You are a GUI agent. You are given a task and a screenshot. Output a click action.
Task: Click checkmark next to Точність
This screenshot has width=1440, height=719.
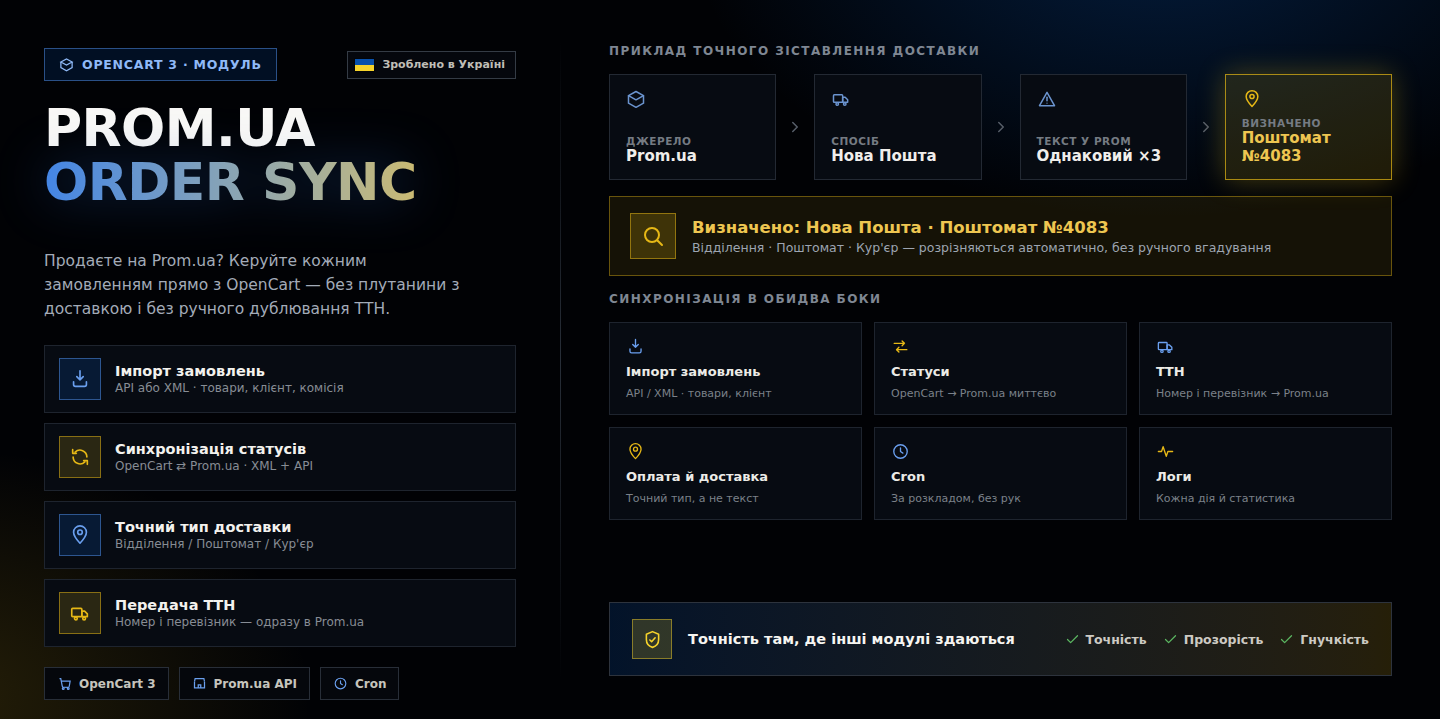1072,639
